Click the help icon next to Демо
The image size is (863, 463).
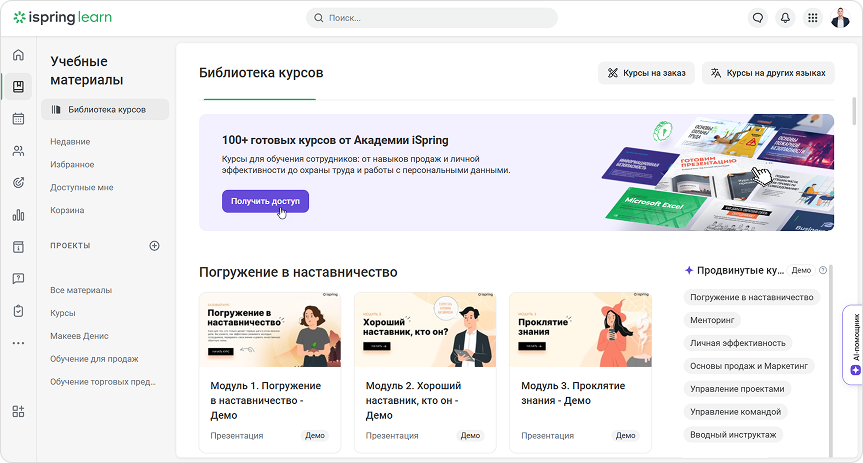823,270
